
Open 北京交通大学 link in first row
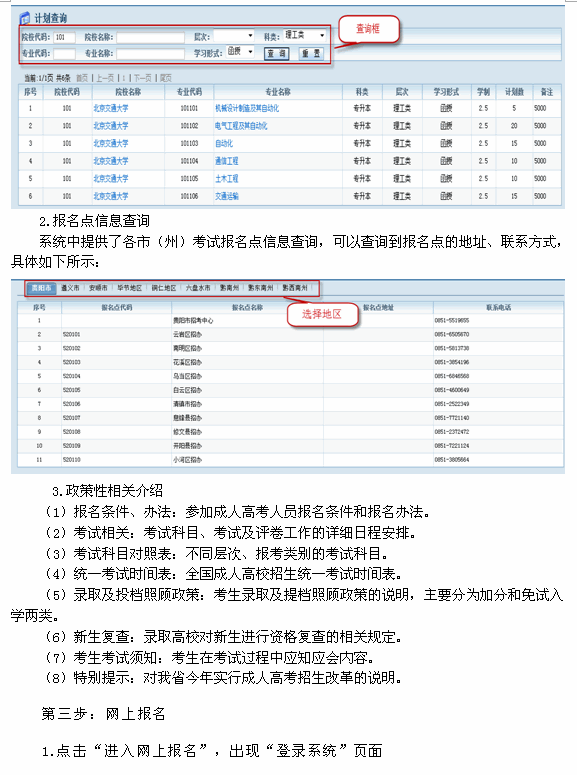pos(111,108)
